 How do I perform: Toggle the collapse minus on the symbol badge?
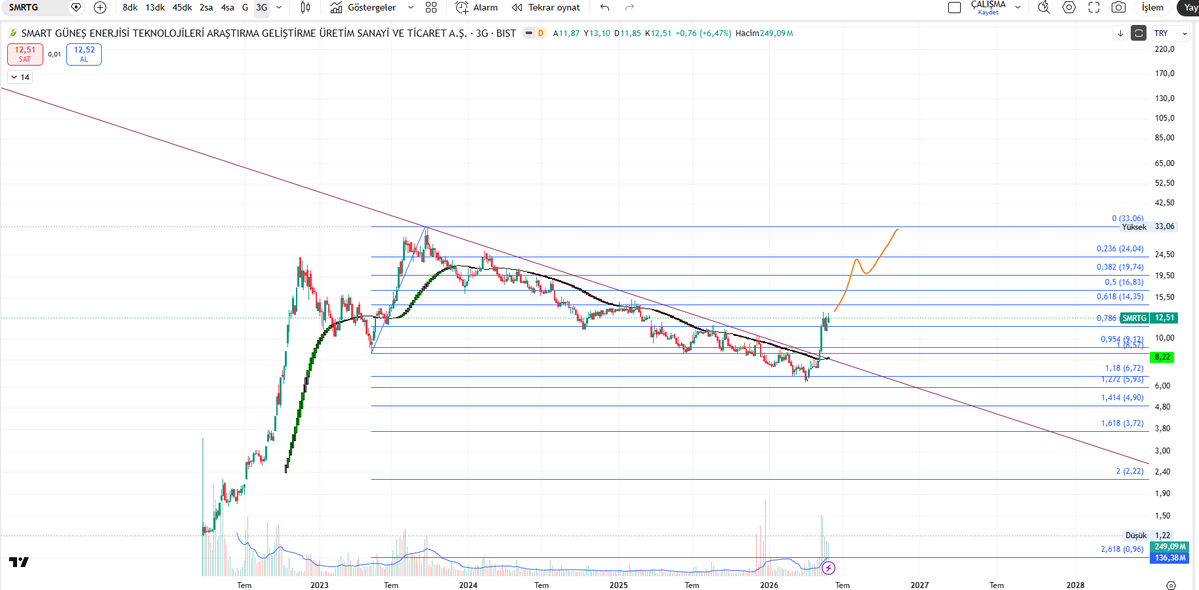point(528,33)
